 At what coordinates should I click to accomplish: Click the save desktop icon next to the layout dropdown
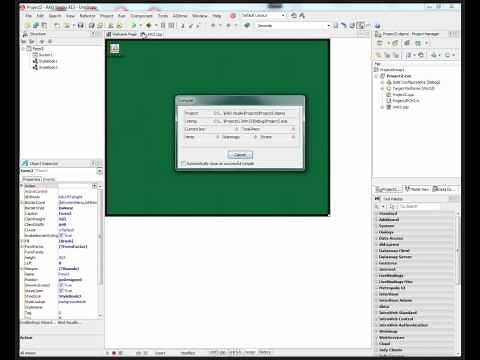pos(294,15)
